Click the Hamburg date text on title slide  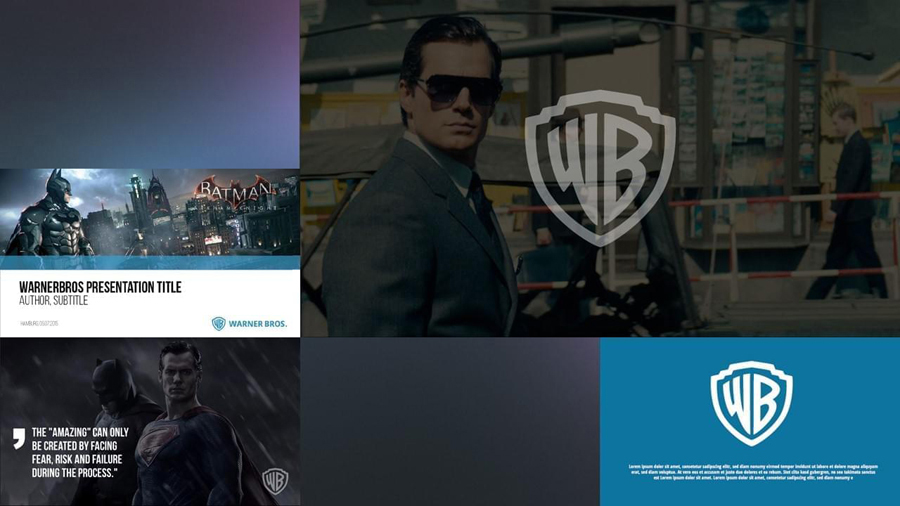39,324
